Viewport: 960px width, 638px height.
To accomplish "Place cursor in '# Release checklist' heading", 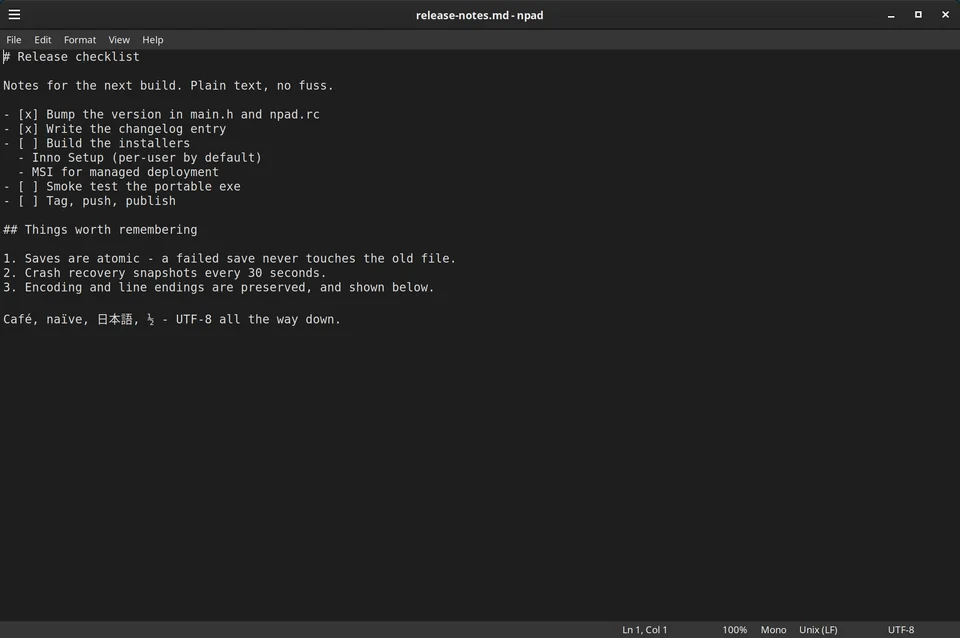I will click(71, 57).
